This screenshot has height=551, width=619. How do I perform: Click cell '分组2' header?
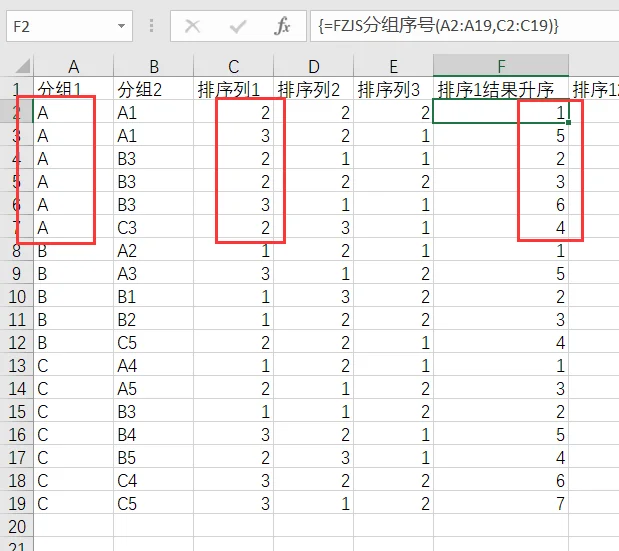154,88
